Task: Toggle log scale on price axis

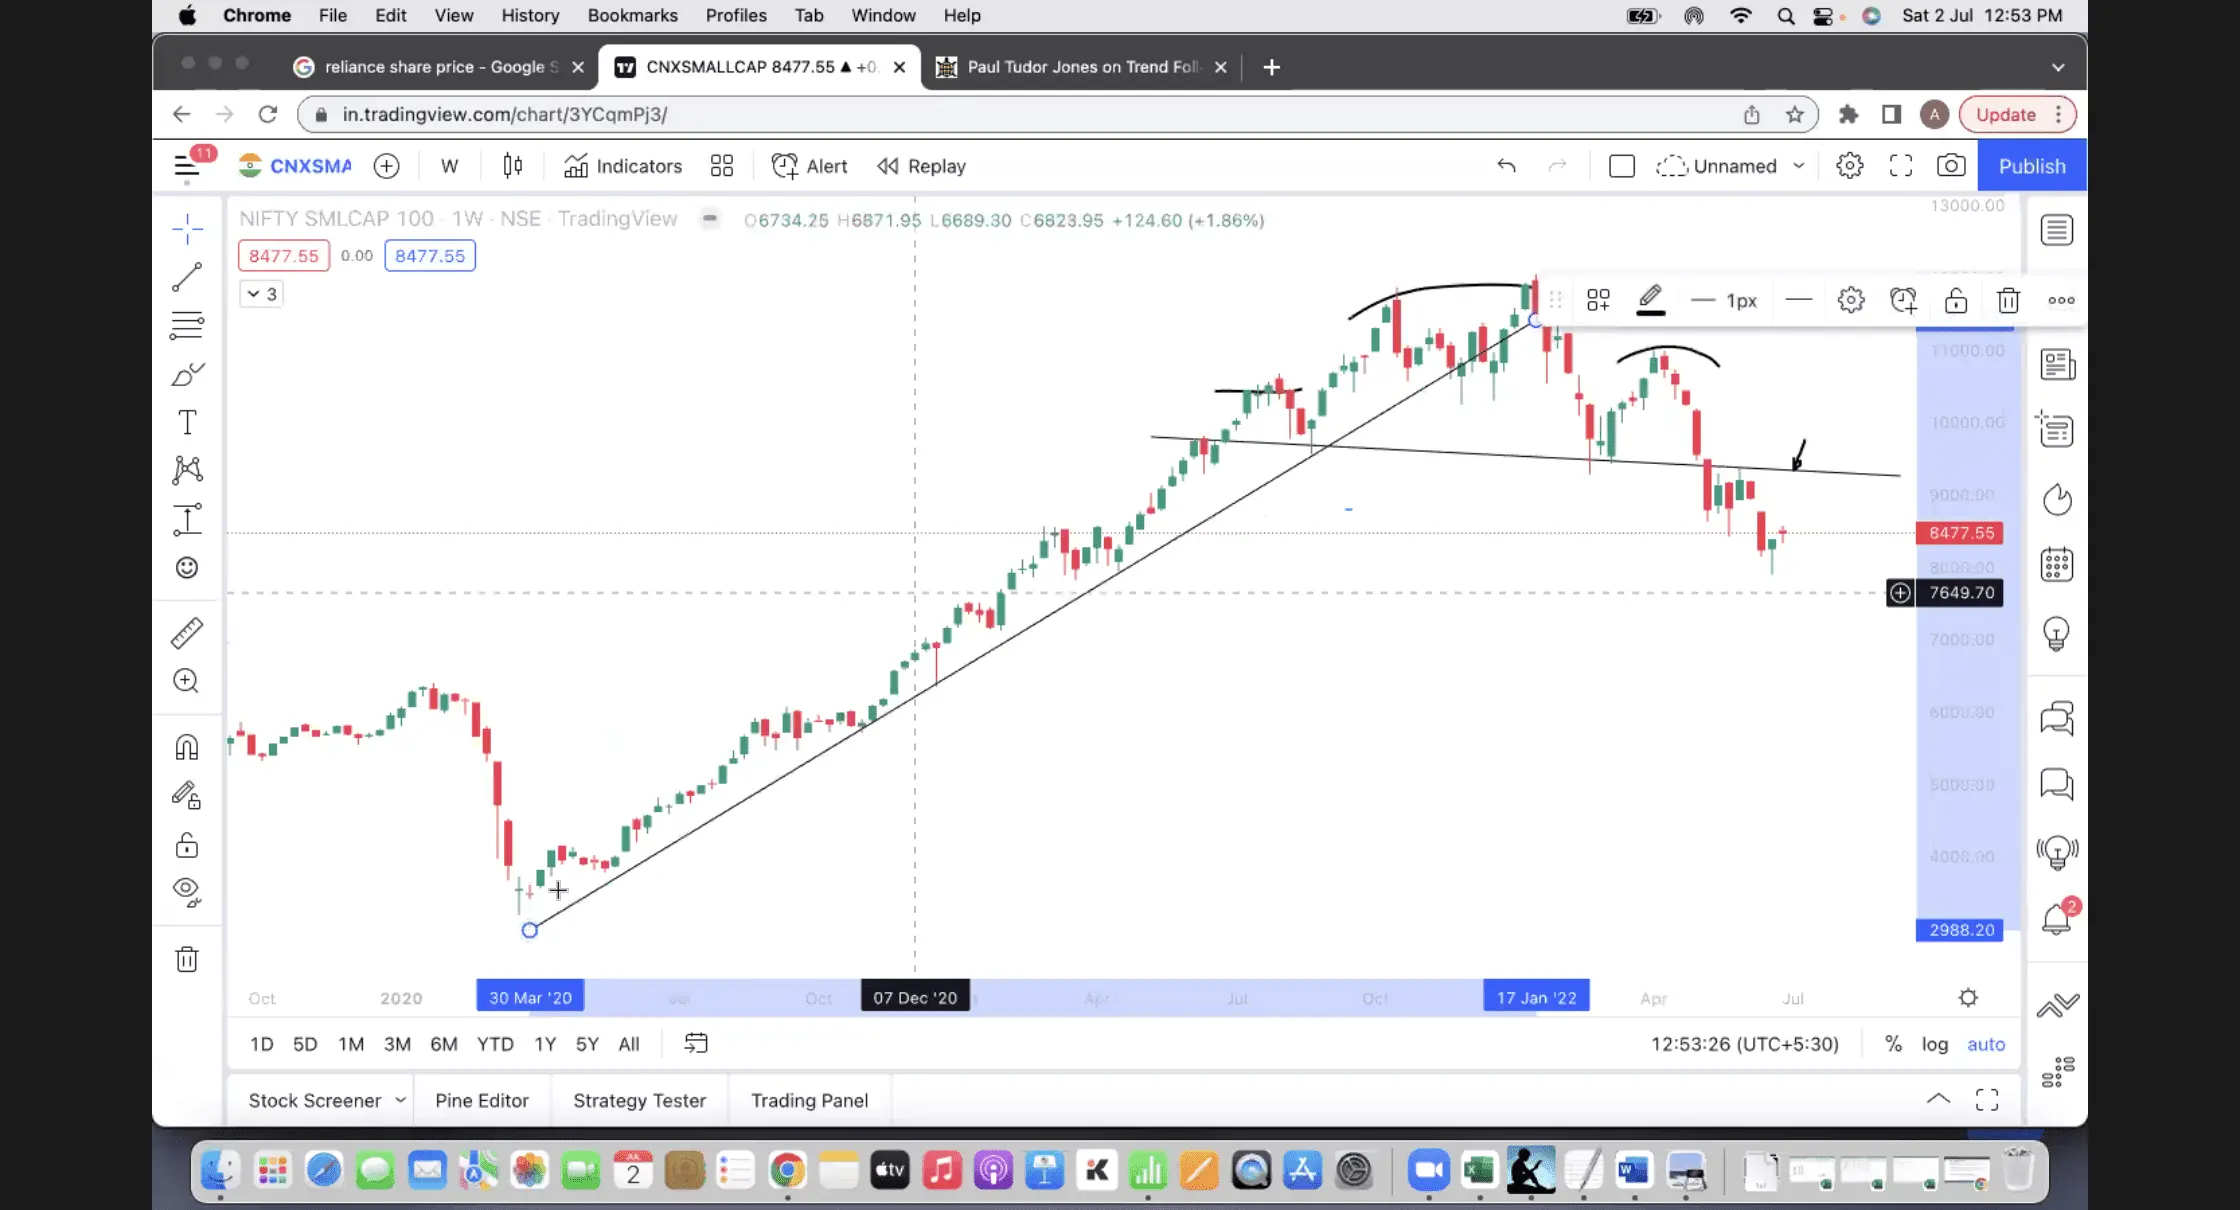Action: click(x=1934, y=1044)
